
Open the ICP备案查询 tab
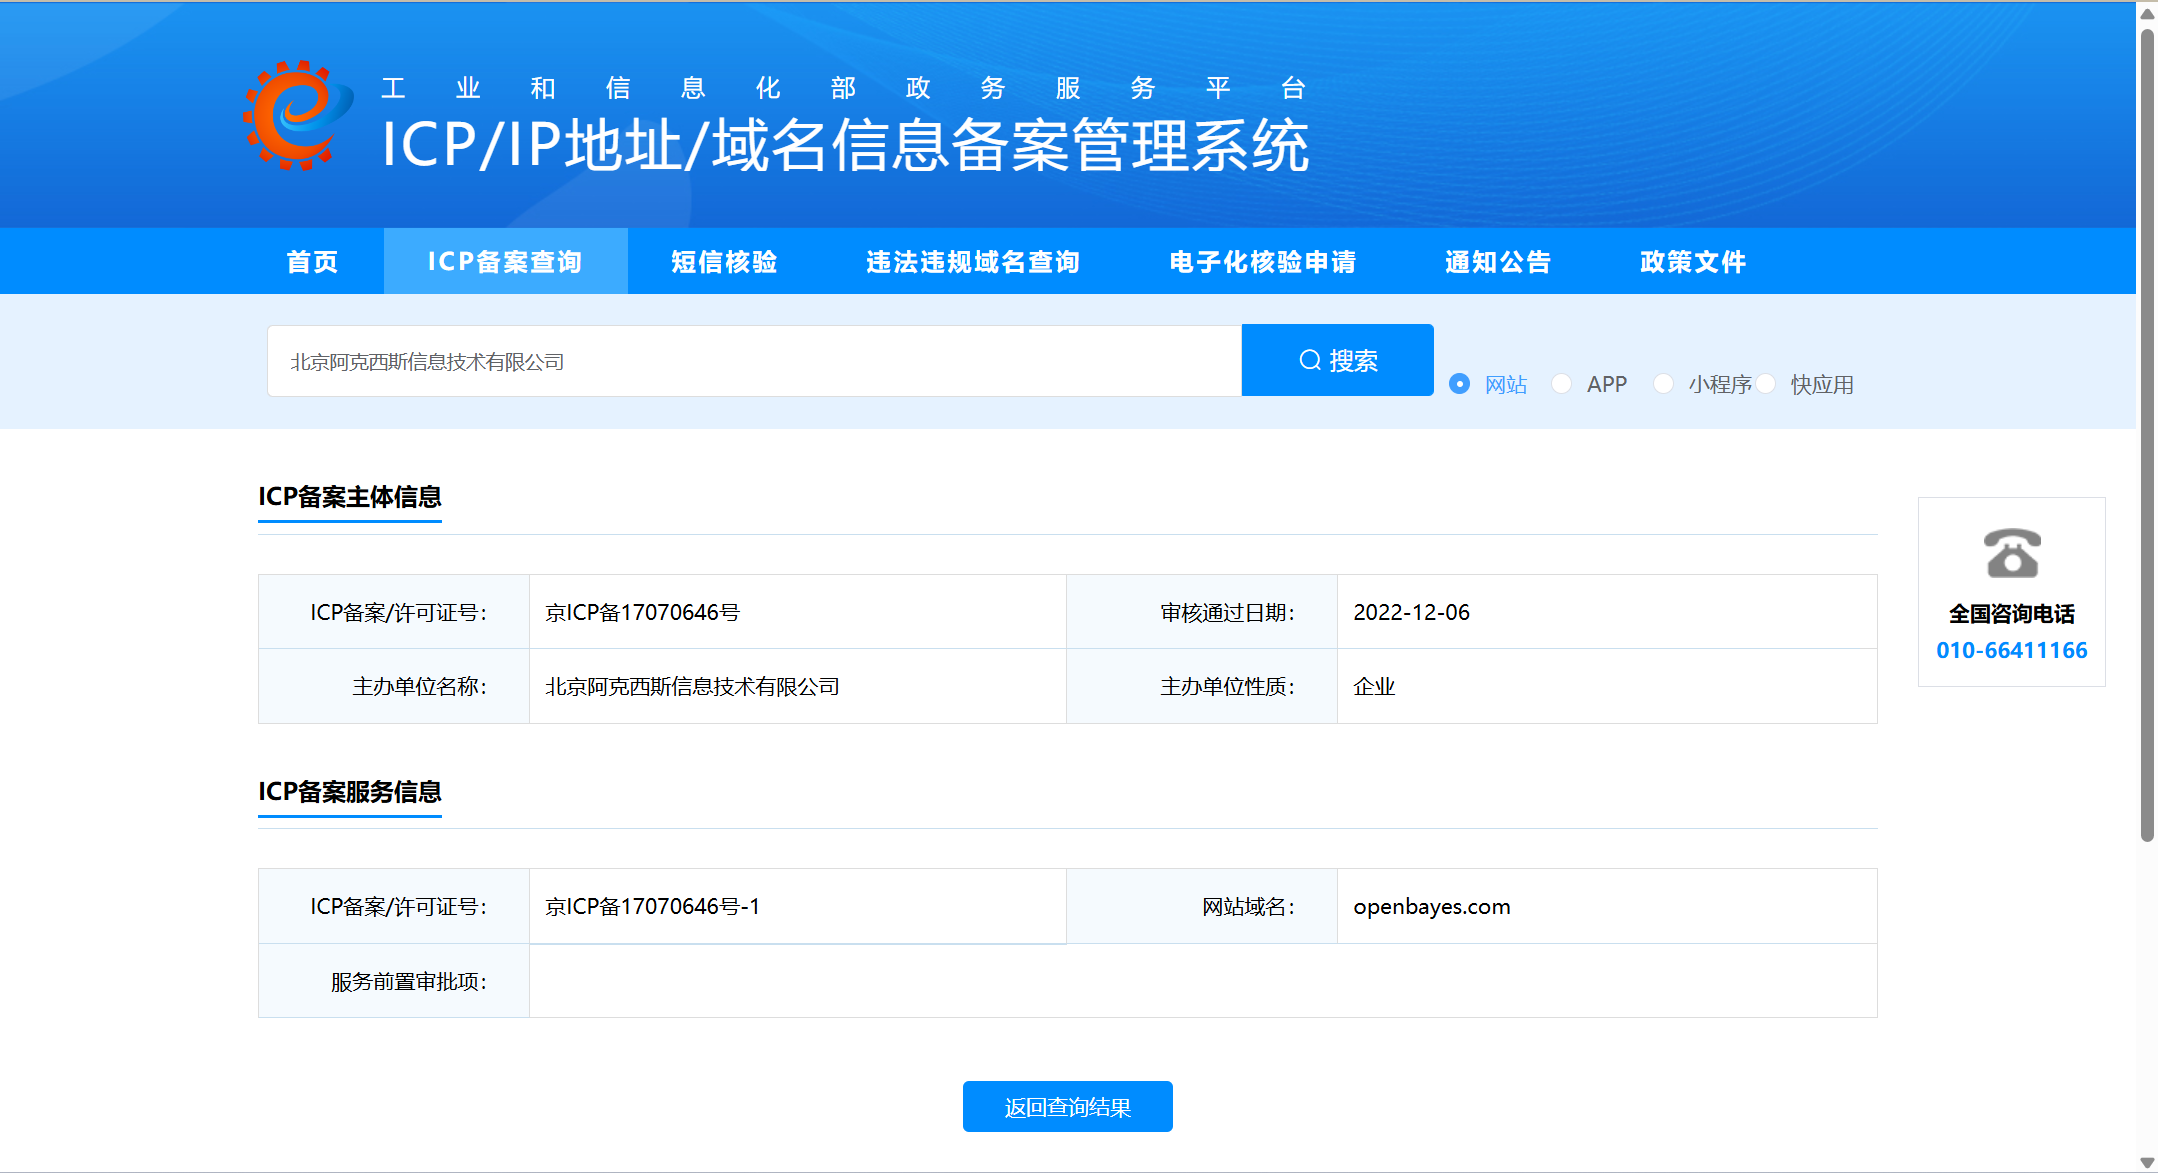tap(505, 262)
